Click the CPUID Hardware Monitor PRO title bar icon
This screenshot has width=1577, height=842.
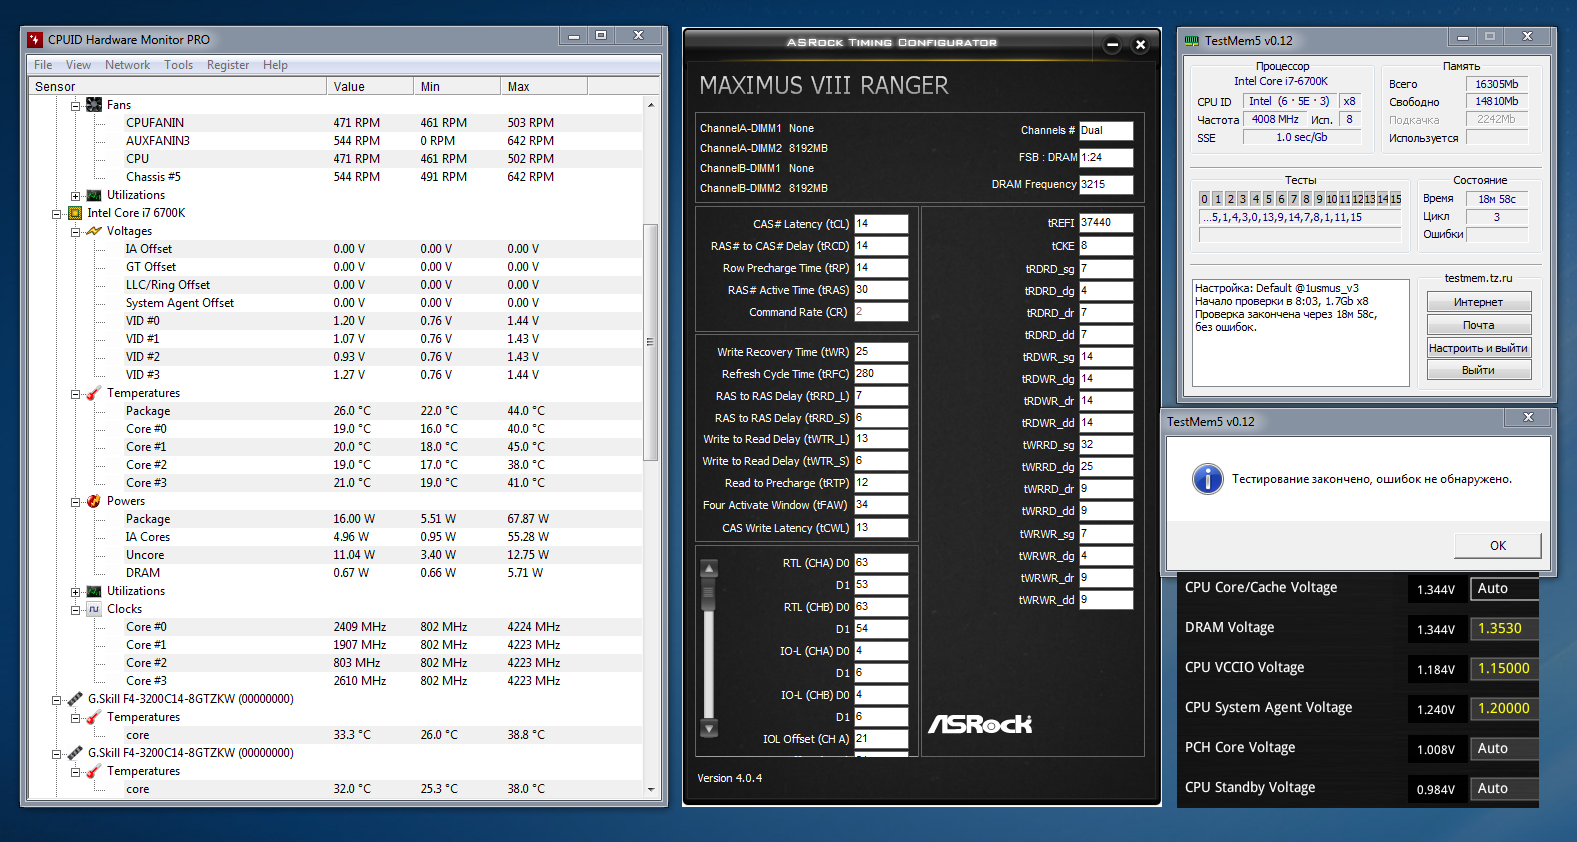pos(36,40)
